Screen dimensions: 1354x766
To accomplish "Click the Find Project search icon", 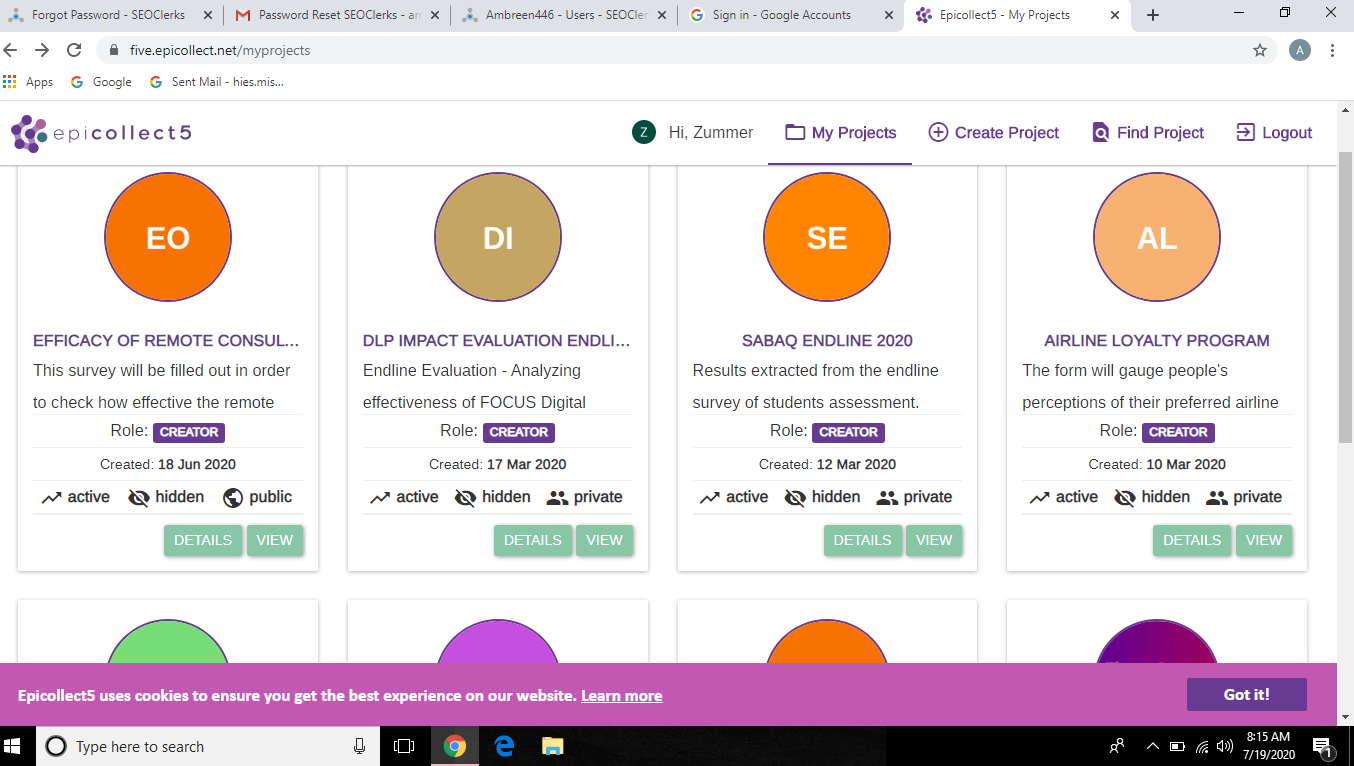I will click(x=1100, y=133).
